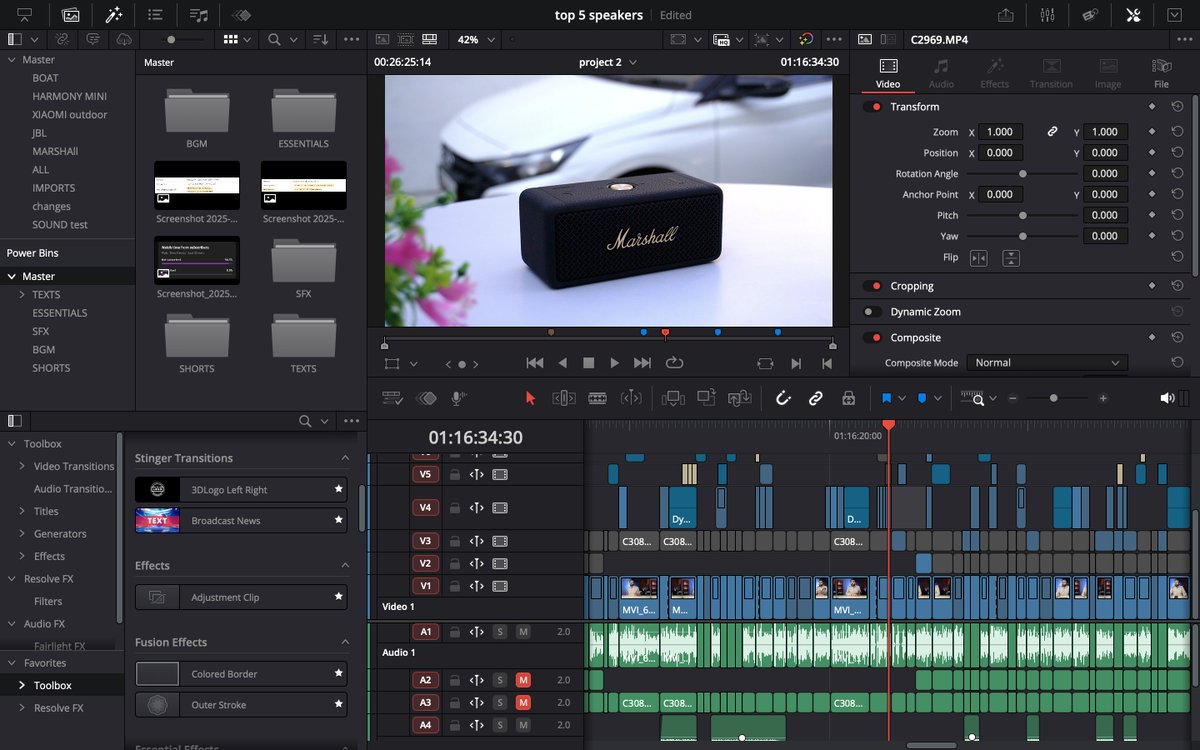This screenshot has height=750, width=1200.
Task: Solo track A1 with S button
Action: pyautogui.click(x=500, y=632)
